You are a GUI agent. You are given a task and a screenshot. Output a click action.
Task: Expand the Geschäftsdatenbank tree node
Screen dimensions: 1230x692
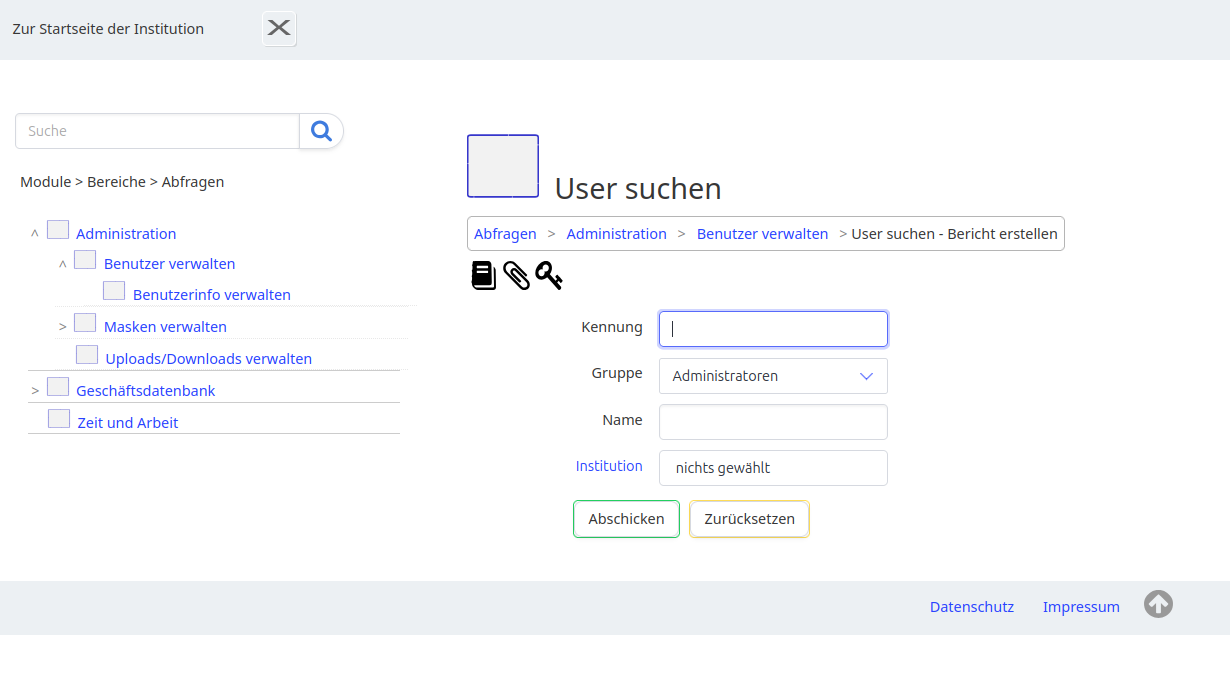[x=35, y=391]
